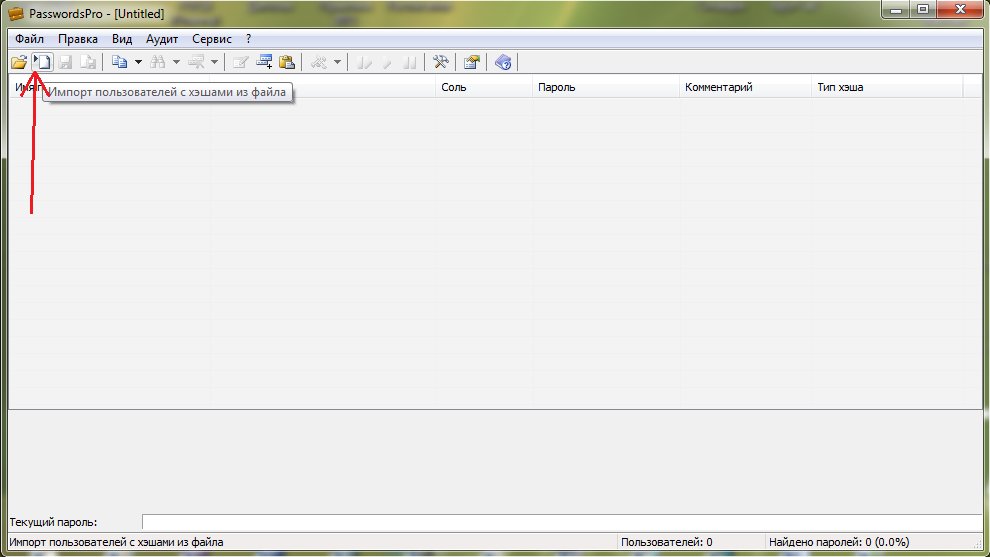Click the help icon at the toolbar end
This screenshot has width=990, height=557.
(503, 62)
